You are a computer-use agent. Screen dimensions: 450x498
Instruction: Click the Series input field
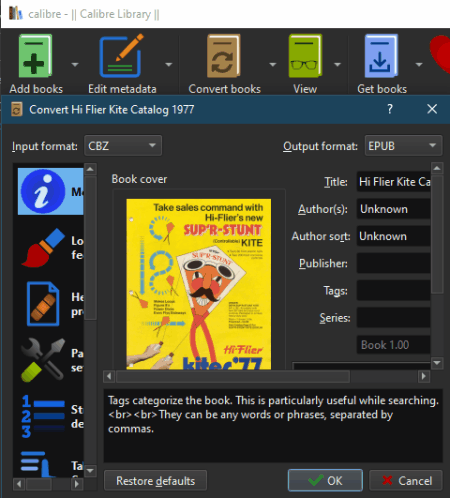pyautogui.click(x=394, y=318)
